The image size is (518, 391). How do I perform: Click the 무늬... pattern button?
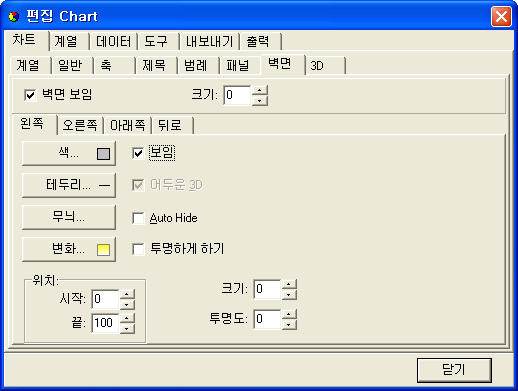tap(69, 217)
